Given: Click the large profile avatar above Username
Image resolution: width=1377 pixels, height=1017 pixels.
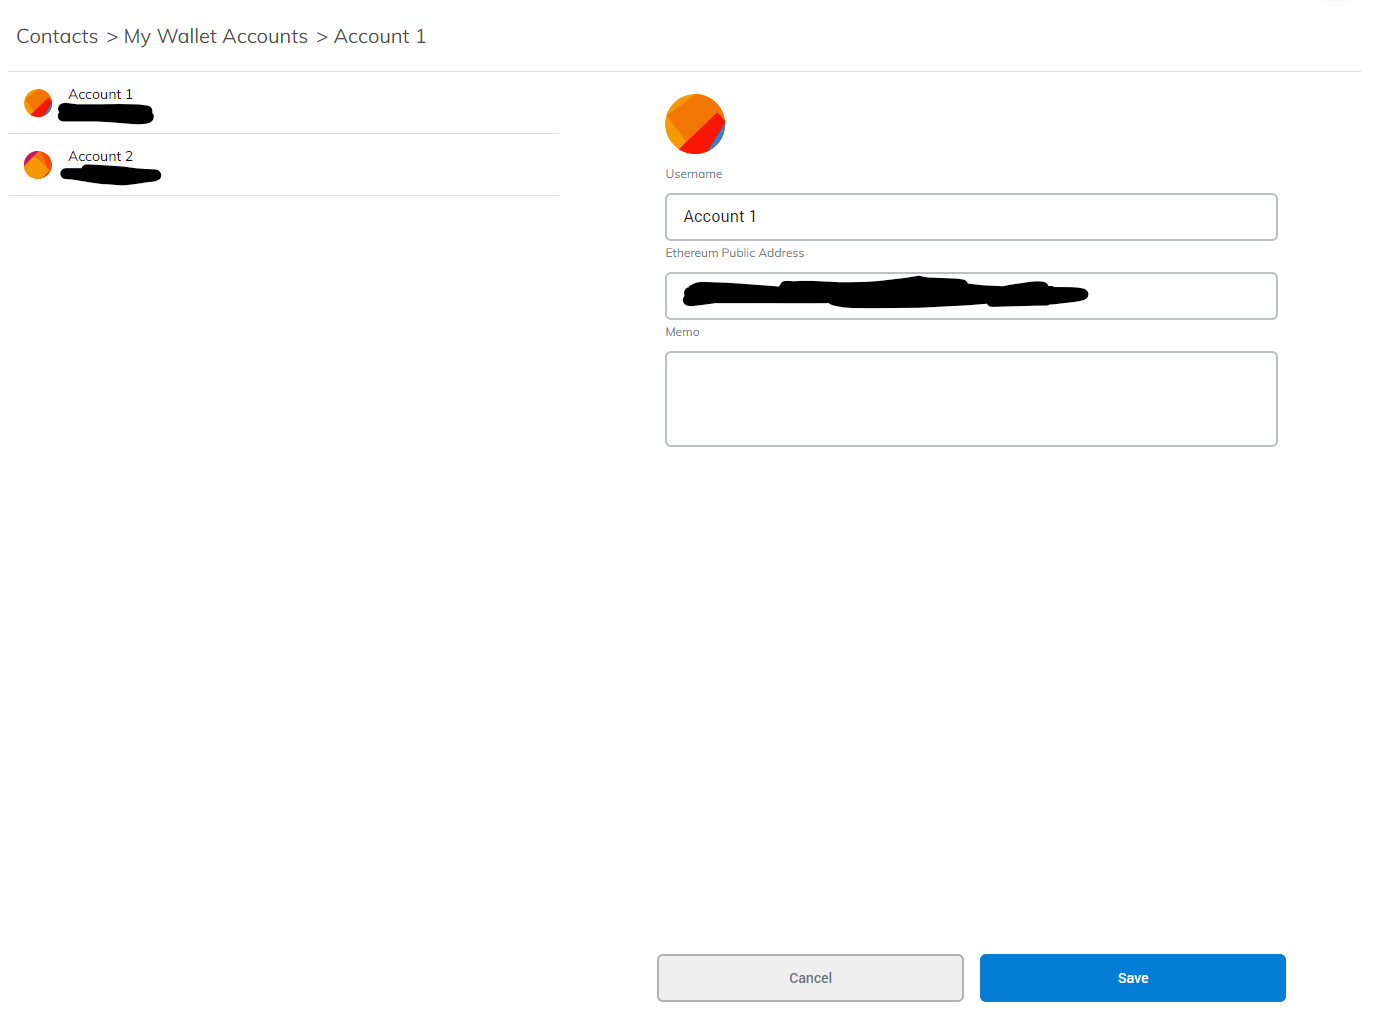Looking at the screenshot, I should (695, 124).
